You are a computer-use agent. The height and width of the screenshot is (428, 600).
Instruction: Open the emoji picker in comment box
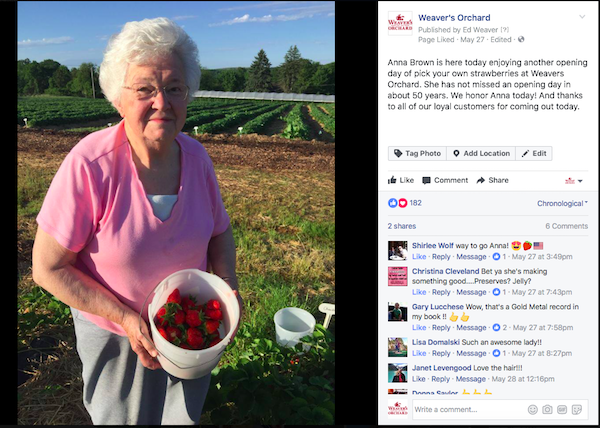[x=533, y=410]
